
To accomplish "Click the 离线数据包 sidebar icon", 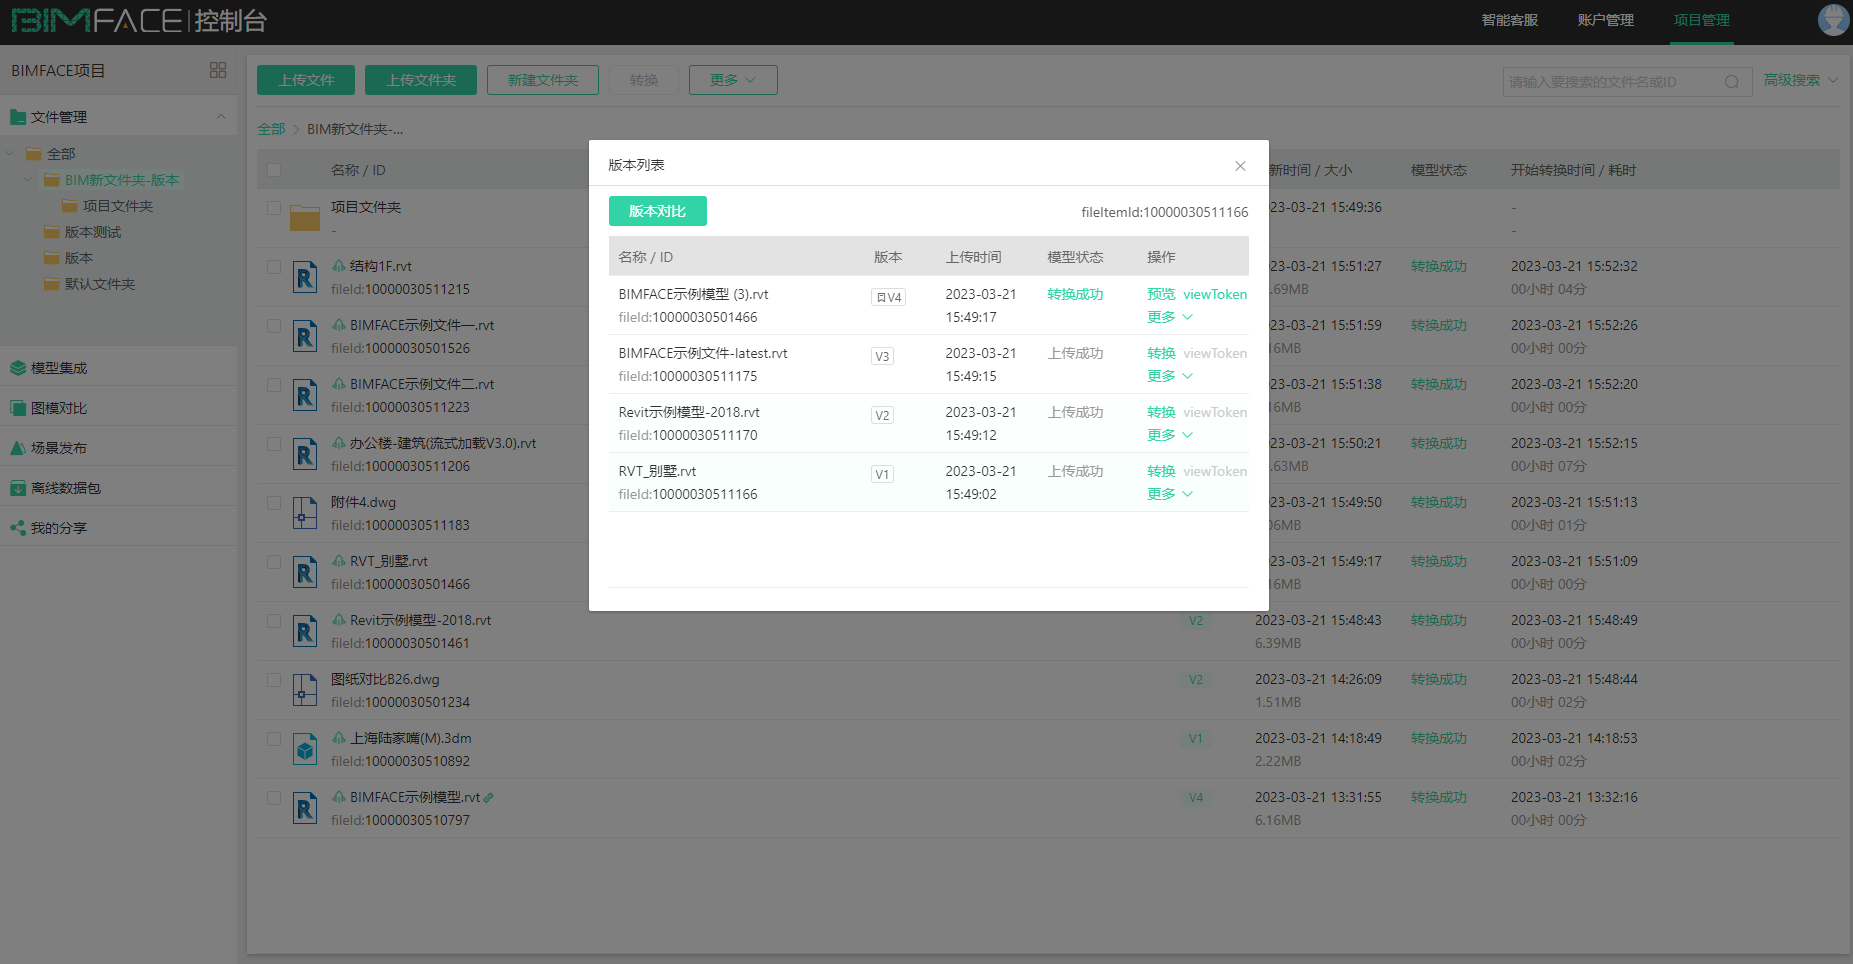I will pos(18,488).
